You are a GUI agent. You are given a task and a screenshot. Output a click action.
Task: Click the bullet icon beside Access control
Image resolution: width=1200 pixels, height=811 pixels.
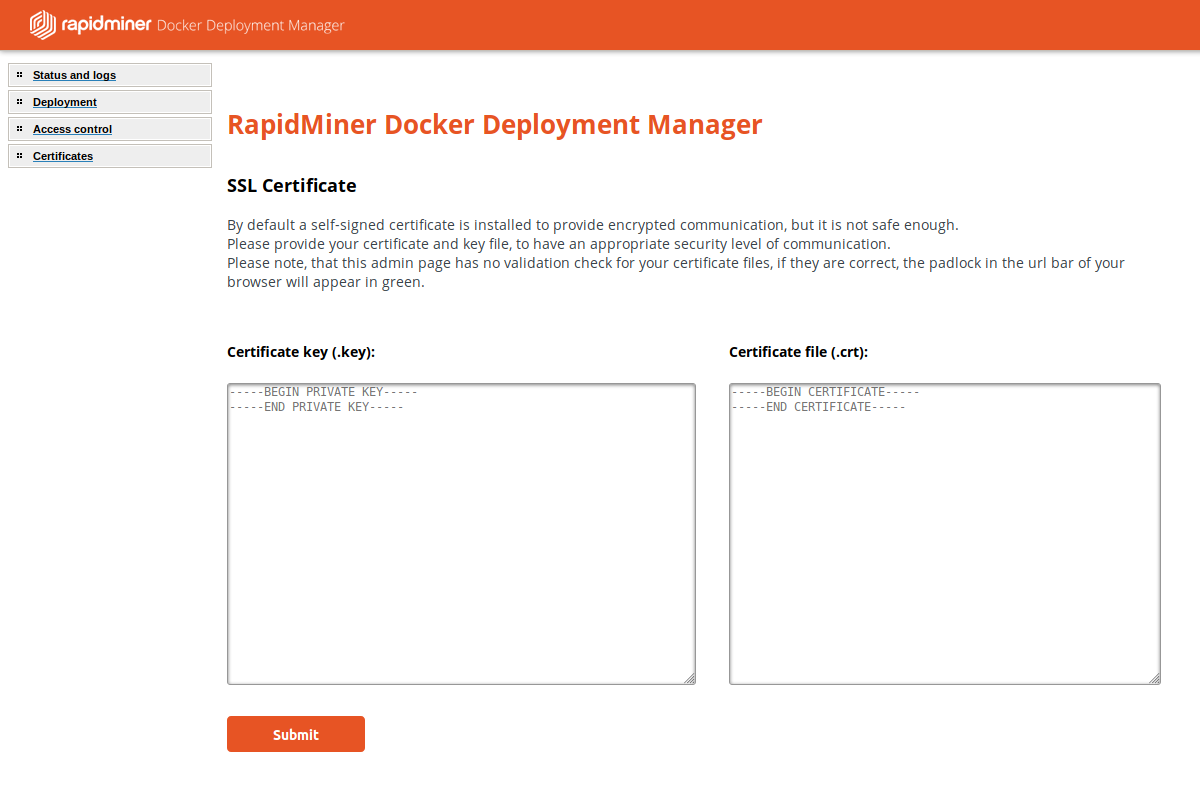point(19,128)
